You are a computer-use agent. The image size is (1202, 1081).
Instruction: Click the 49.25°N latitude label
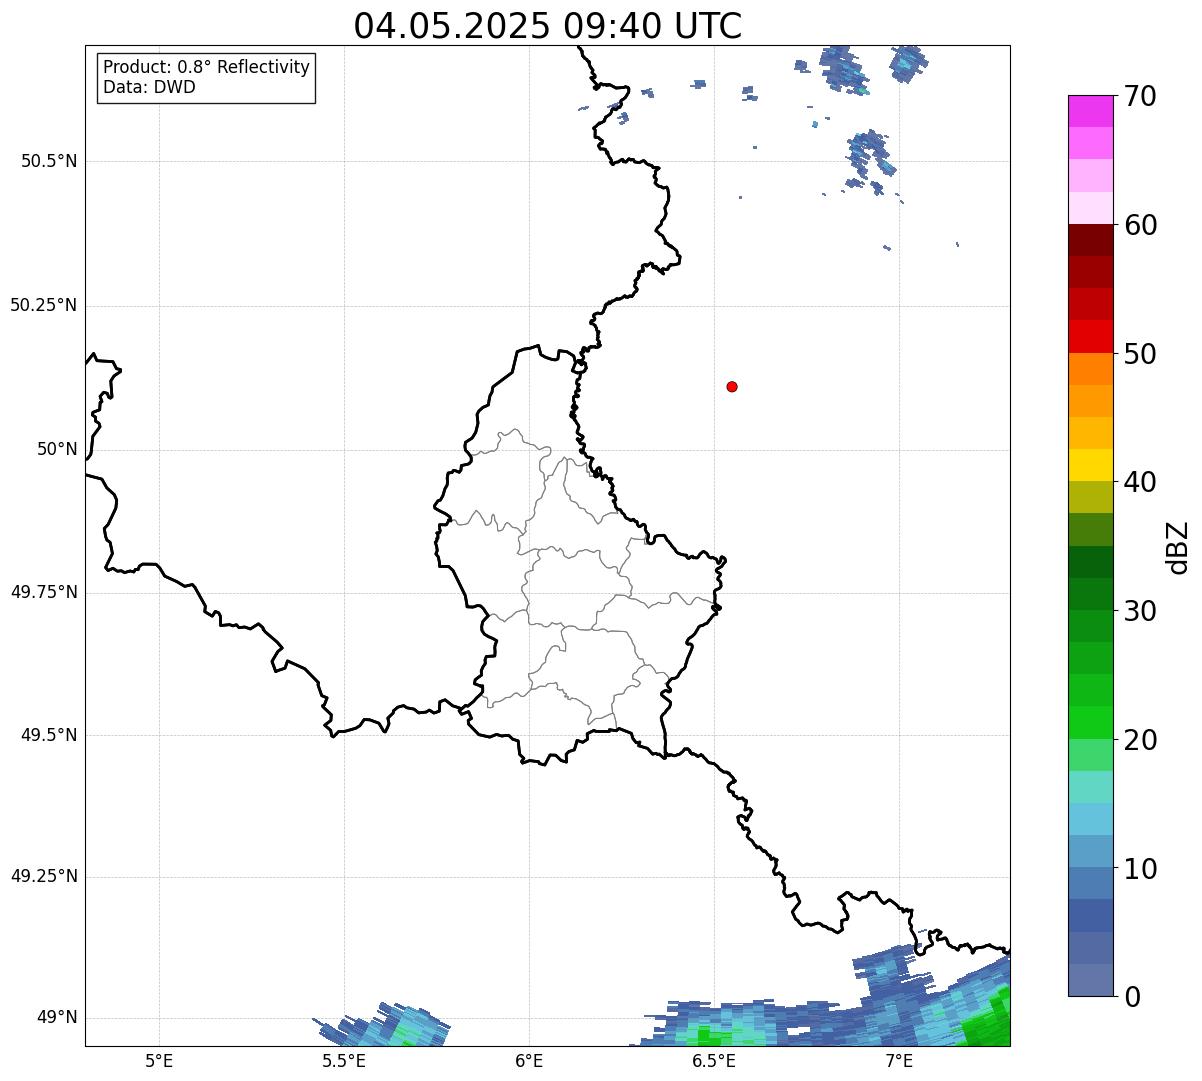pos(44,876)
